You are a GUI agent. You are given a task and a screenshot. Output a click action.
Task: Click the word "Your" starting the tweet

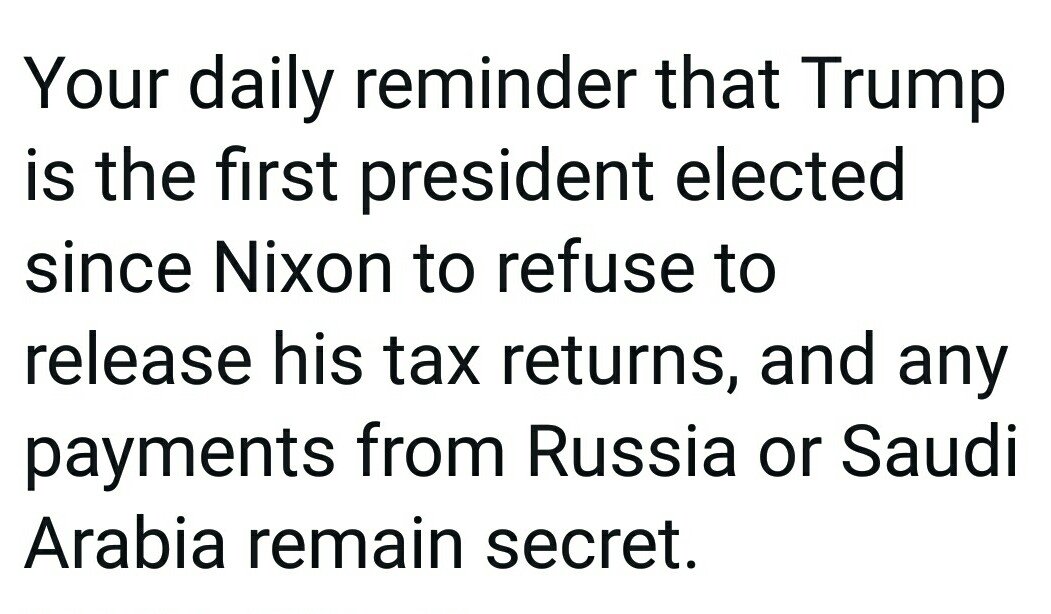coord(96,82)
